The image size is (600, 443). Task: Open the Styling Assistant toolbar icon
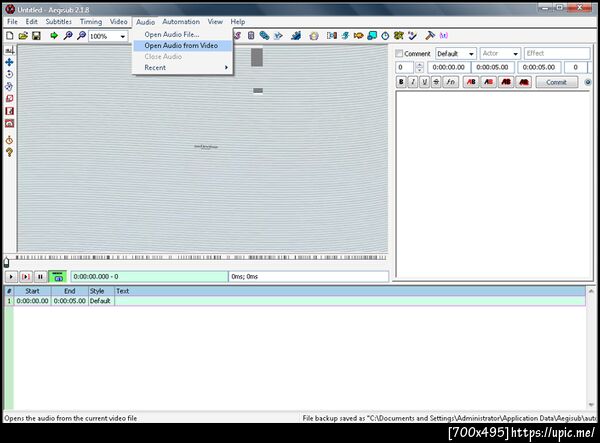coord(345,36)
